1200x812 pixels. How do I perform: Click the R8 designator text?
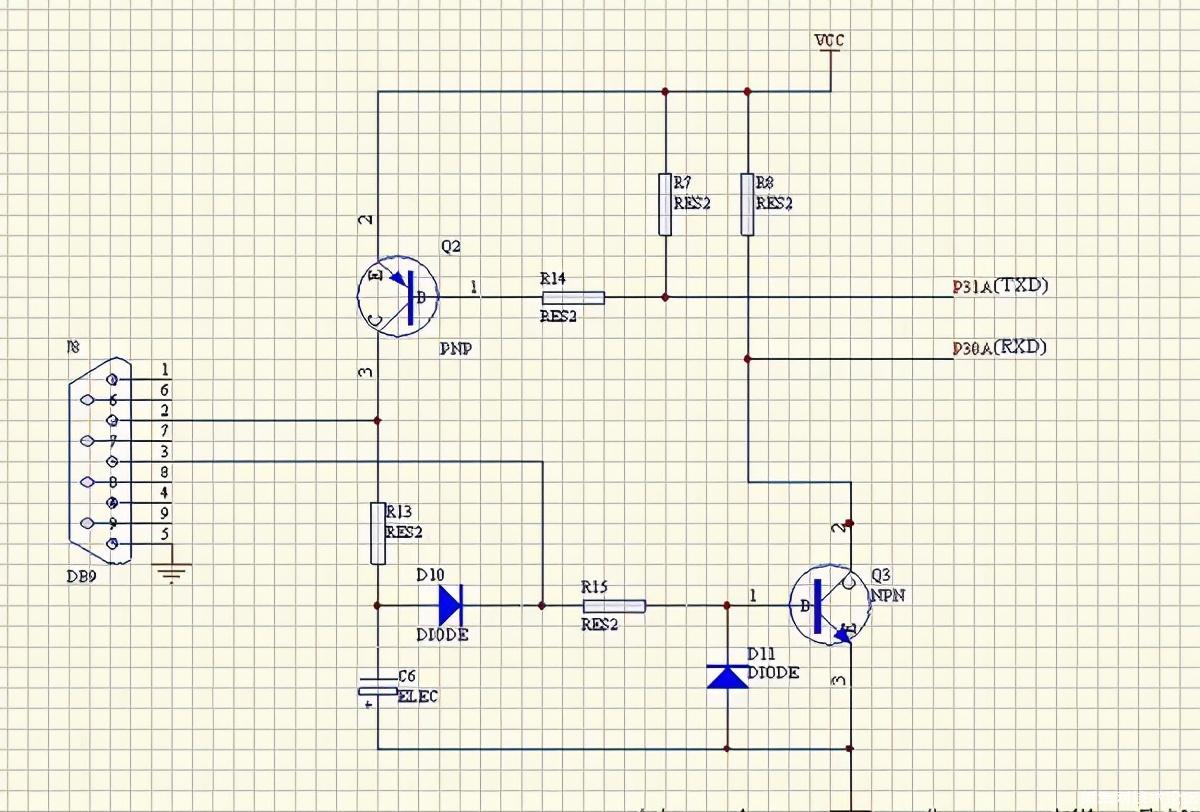(x=765, y=183)
